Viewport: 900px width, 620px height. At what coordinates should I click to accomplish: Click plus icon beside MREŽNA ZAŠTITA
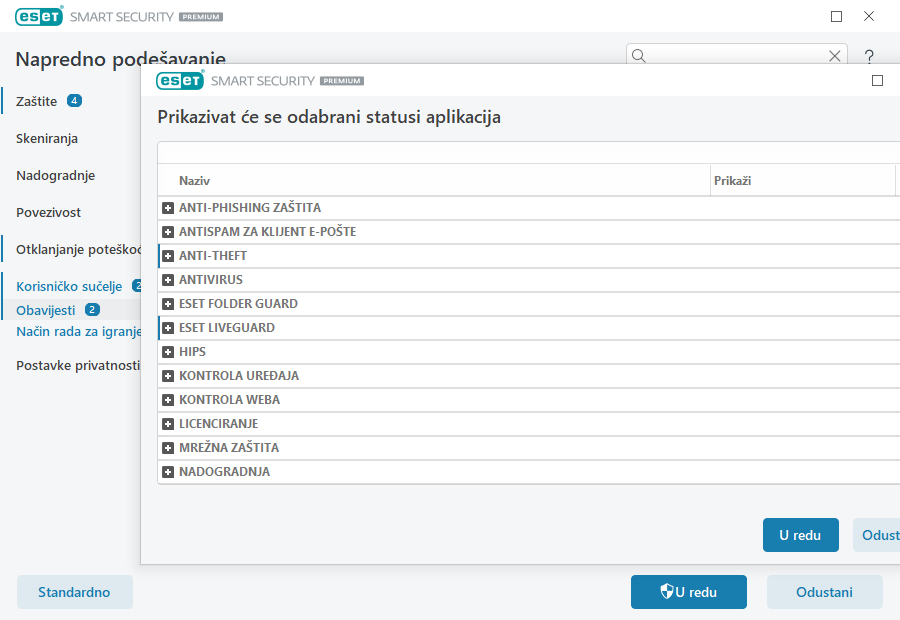[x=168, y=448]
